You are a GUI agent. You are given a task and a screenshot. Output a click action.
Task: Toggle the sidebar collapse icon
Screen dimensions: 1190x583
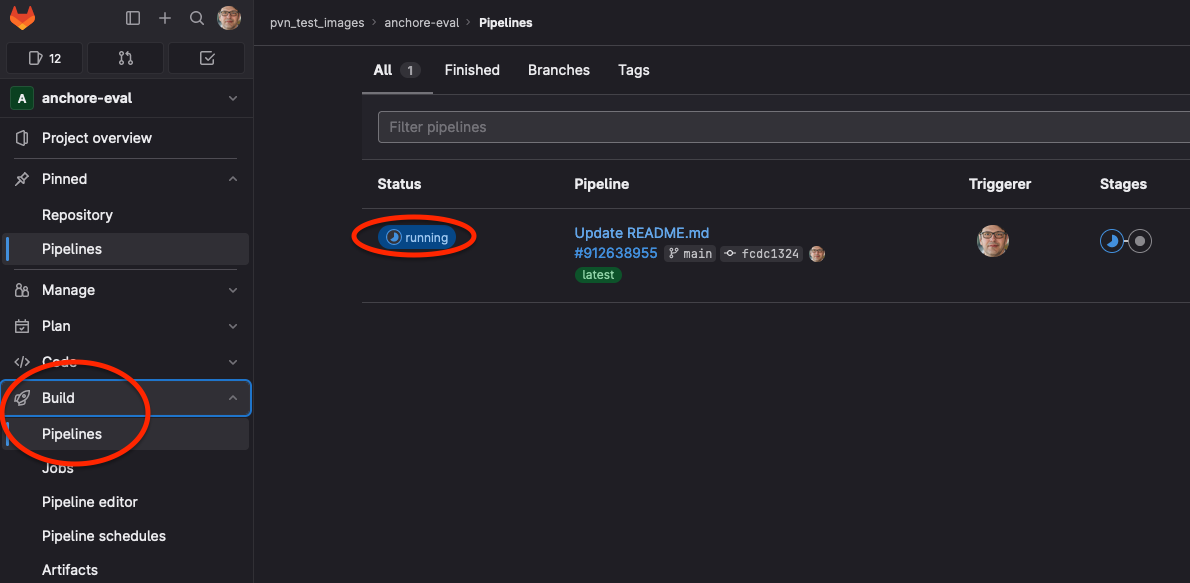pos(133,18)
